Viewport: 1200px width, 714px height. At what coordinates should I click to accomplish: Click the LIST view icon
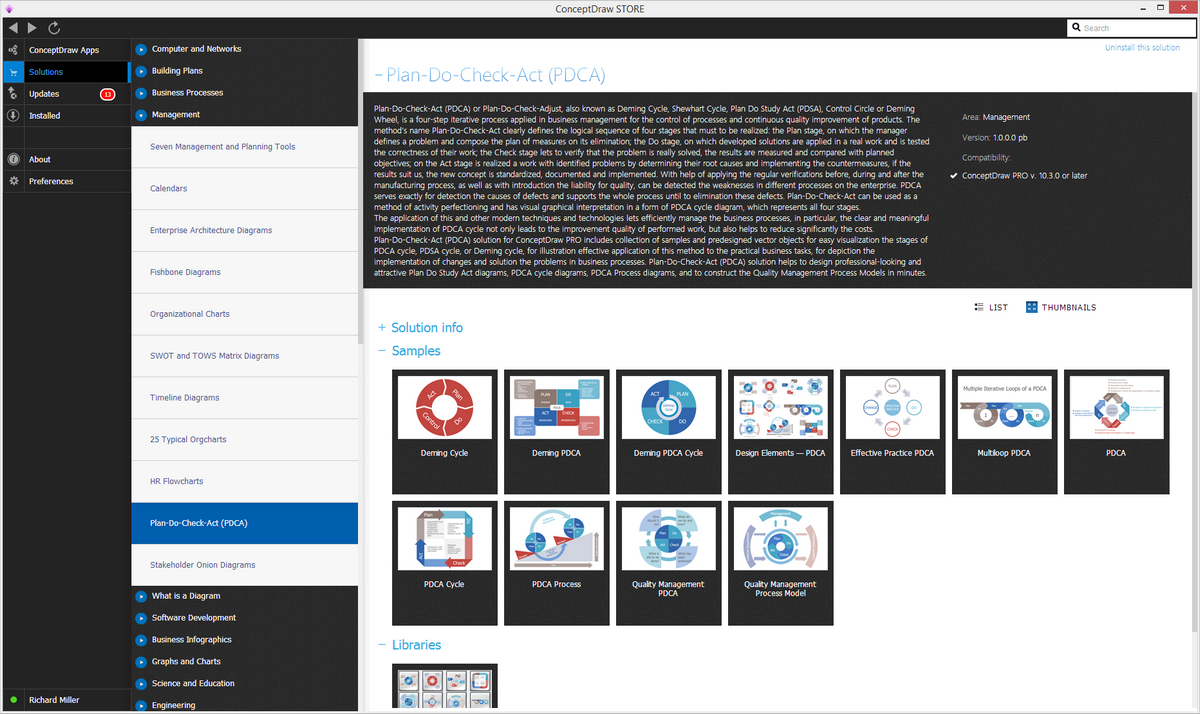[x=979, y=307]
